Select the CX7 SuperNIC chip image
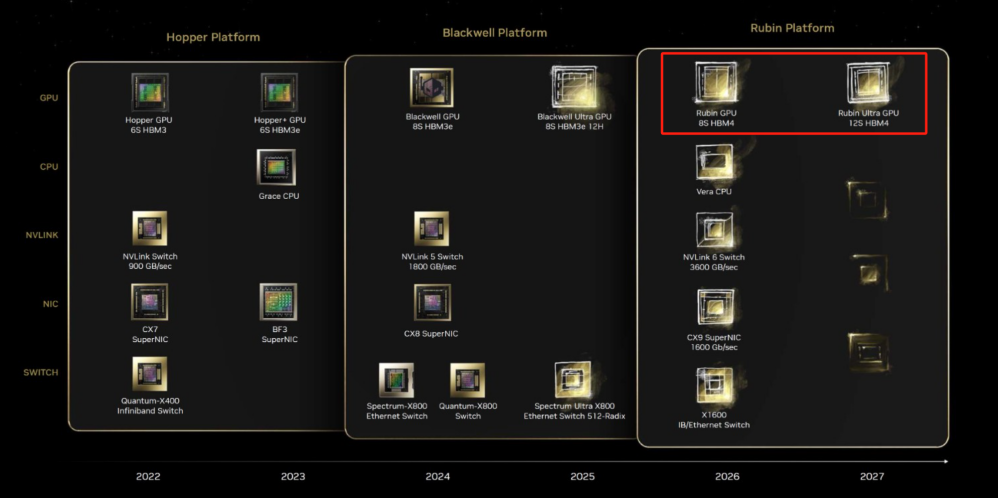The height and width of the screenshot is (498, 998). point(150,302)
